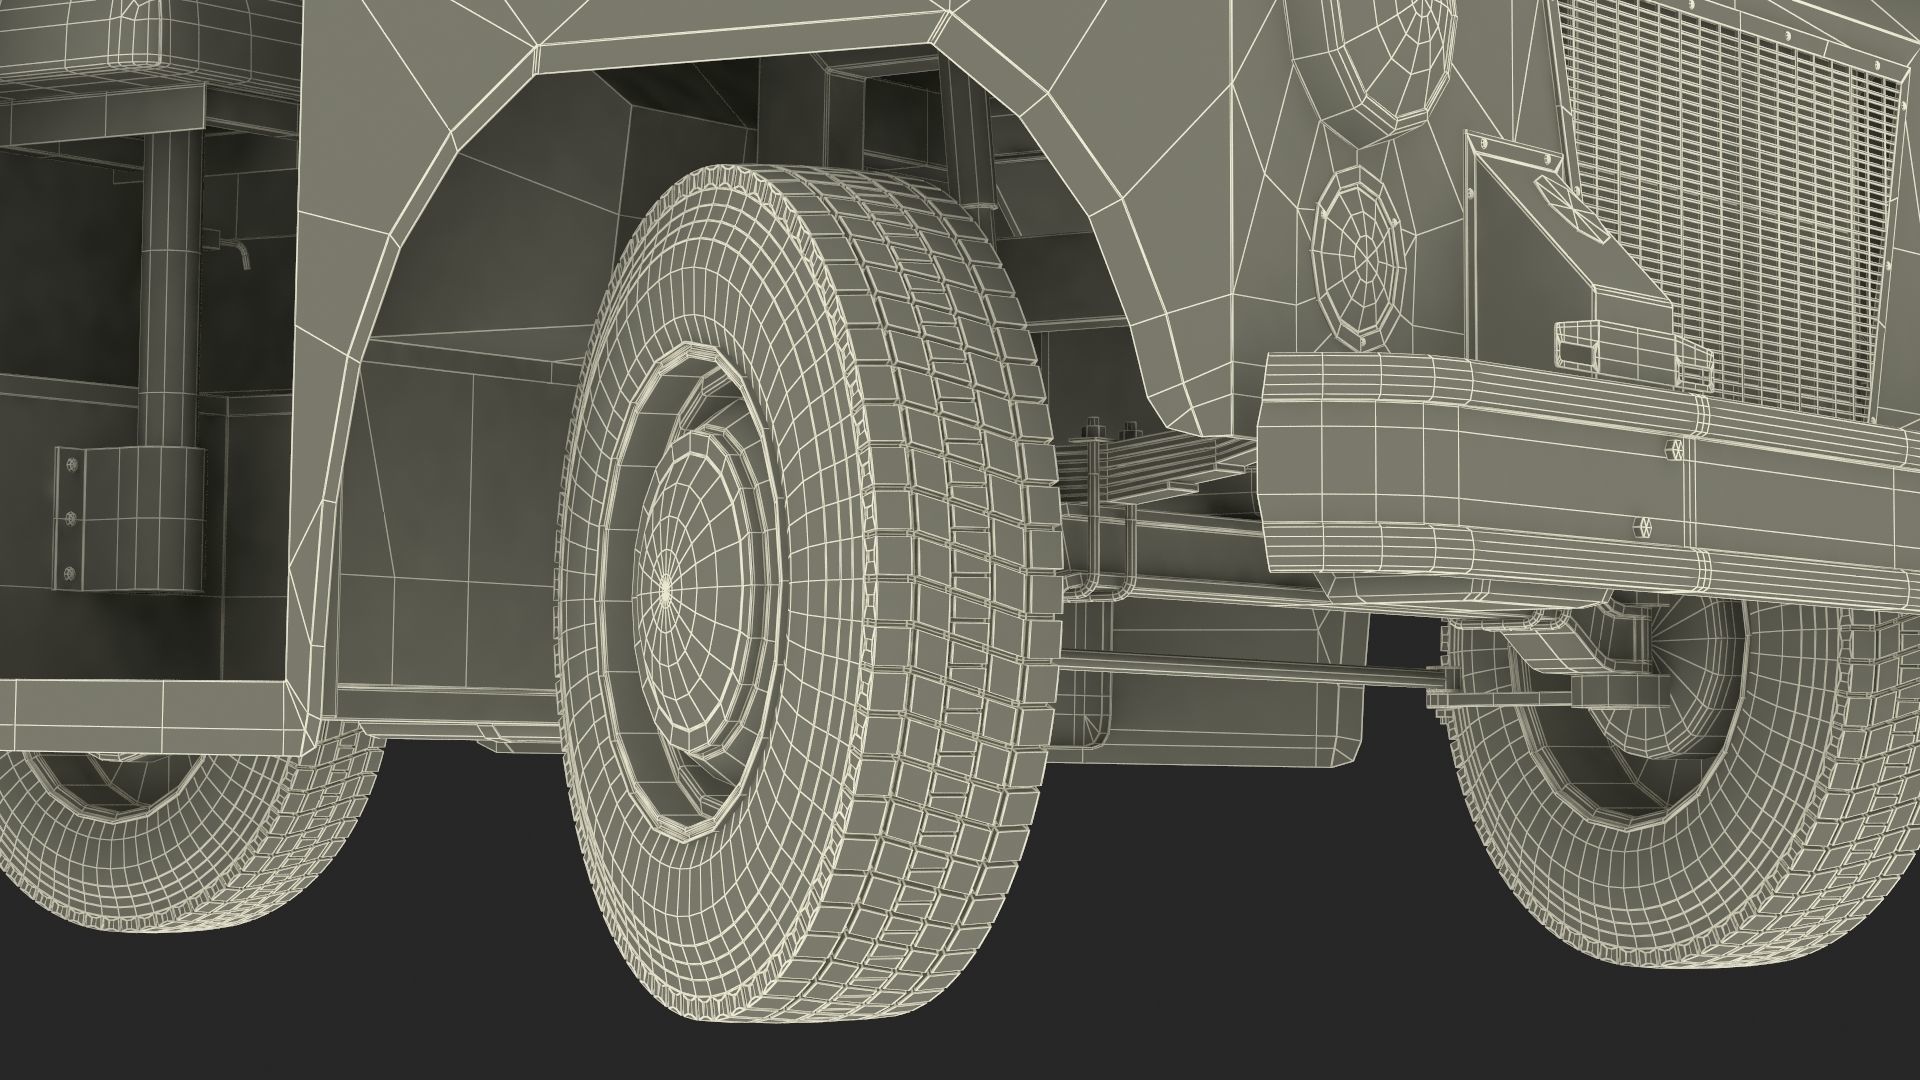Click the center of the front wheel hub
This screenshot has height=1080, width=1920.
(x=667, y=590)
